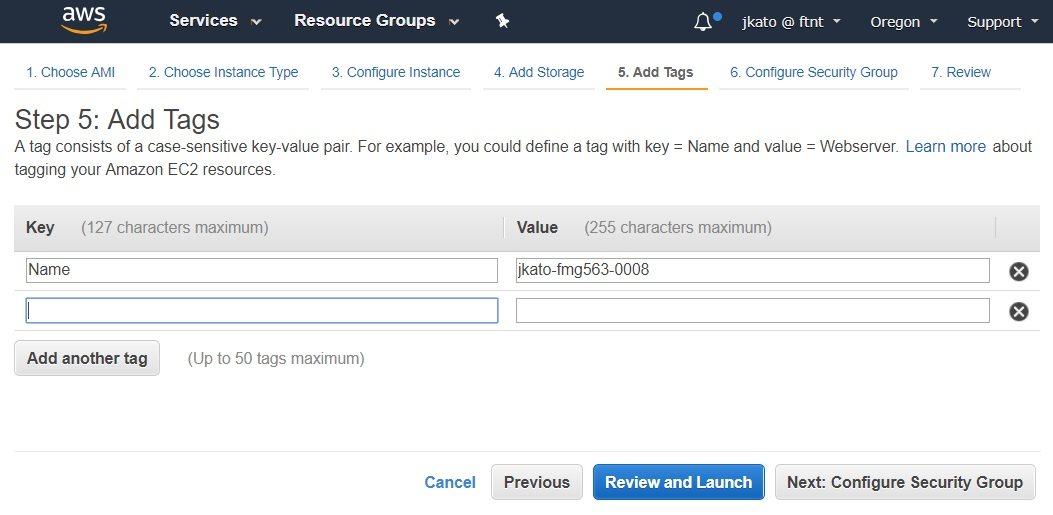
Task: Click the Add another tag button
Action: tap(87, 358)
